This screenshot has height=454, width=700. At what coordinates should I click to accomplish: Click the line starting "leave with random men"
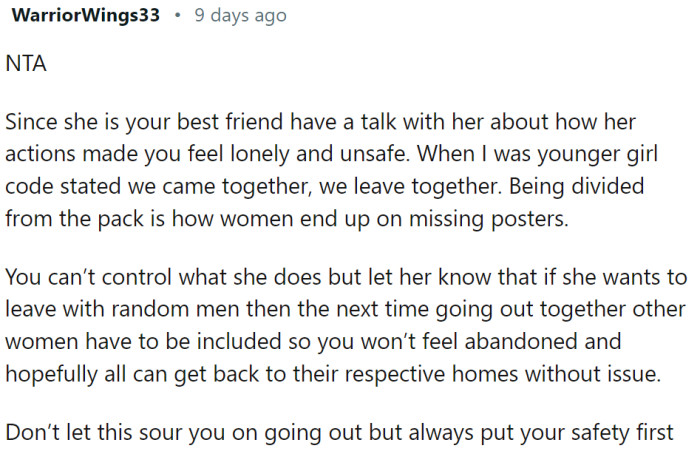(345, 309)
